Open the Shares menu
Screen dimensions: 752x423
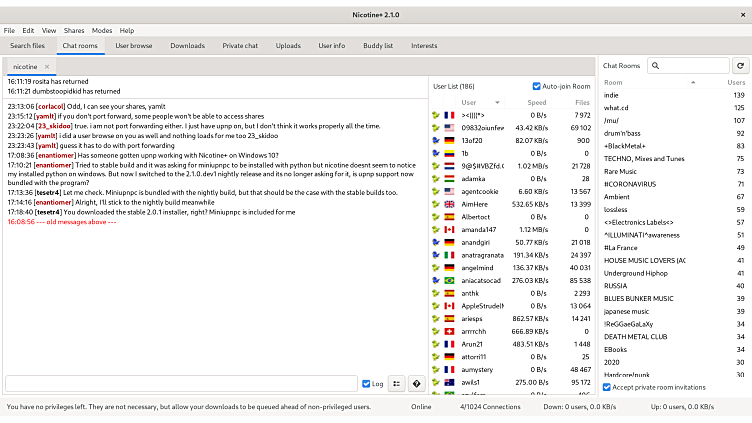coord(74,31)
